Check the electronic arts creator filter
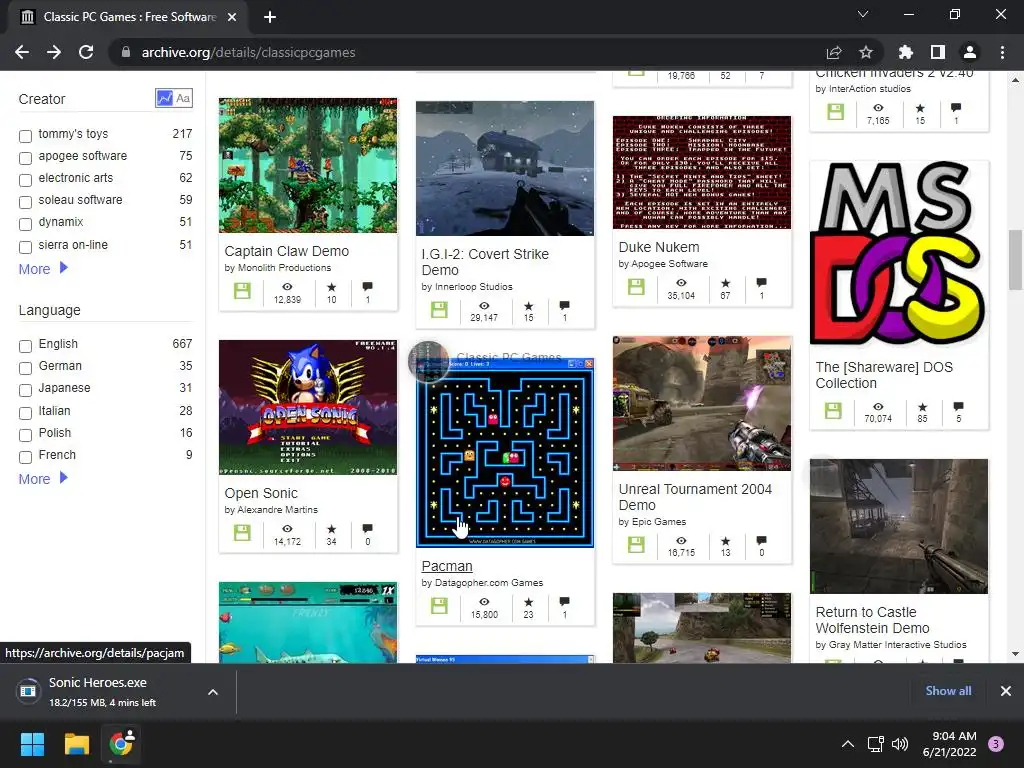Screen dimensions: 1024x768 coord(25,180)
